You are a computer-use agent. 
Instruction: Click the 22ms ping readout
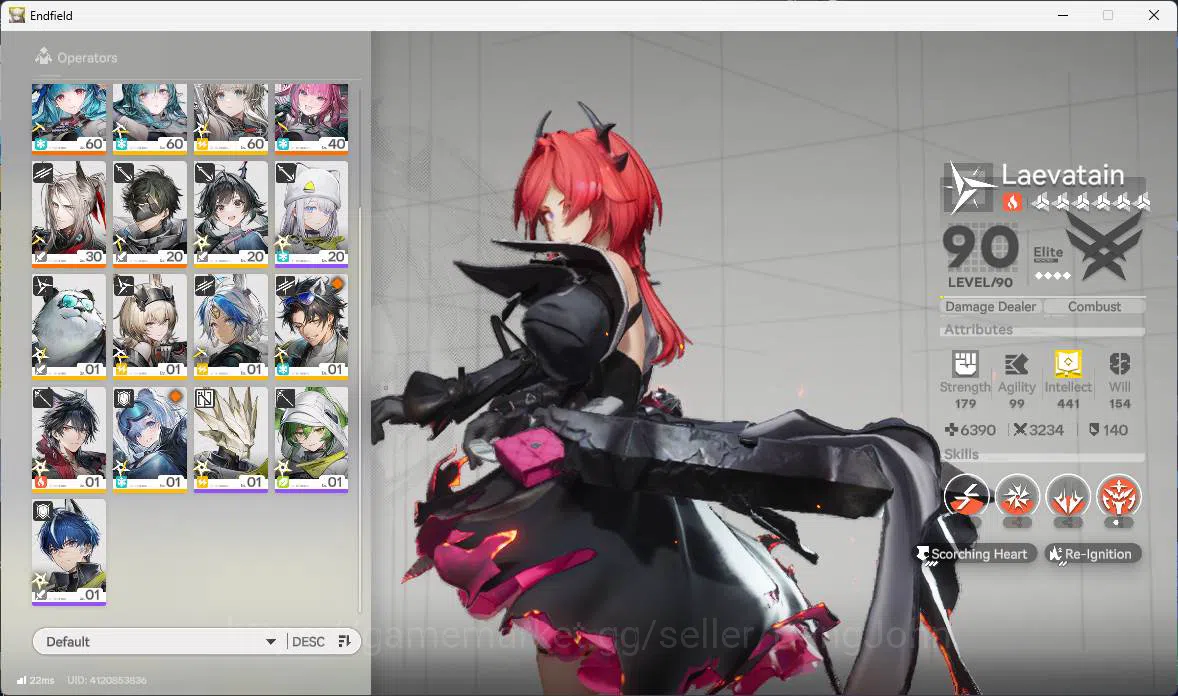click(42, 680)
